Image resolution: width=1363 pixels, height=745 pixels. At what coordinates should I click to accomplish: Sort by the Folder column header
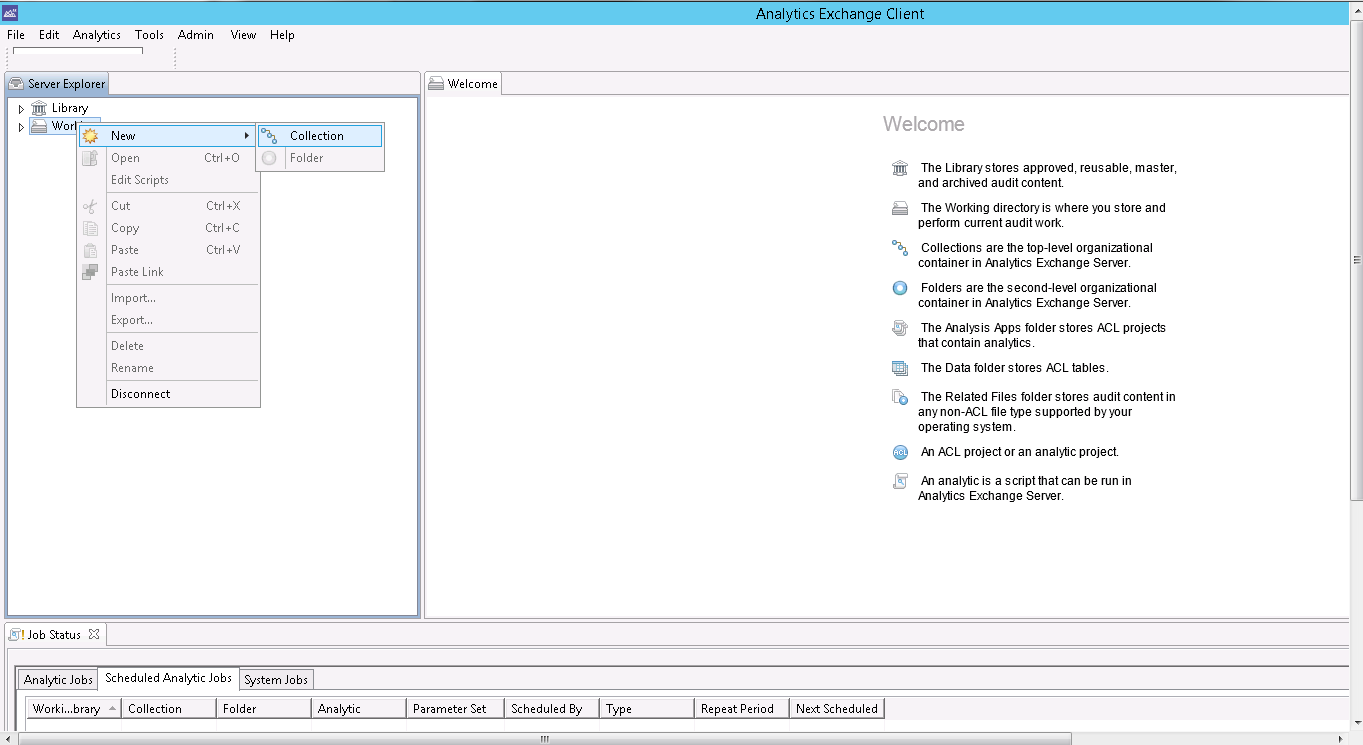pos(264,709)
